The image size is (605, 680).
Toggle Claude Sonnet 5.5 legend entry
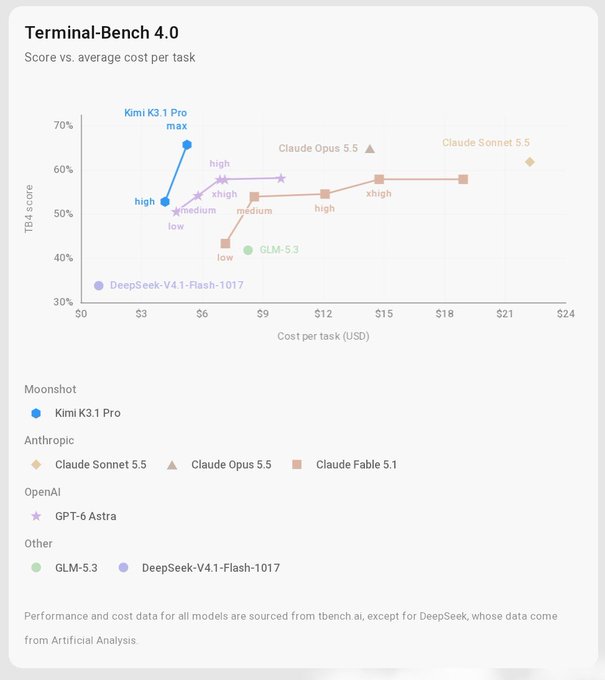click(x=89, y=465)
